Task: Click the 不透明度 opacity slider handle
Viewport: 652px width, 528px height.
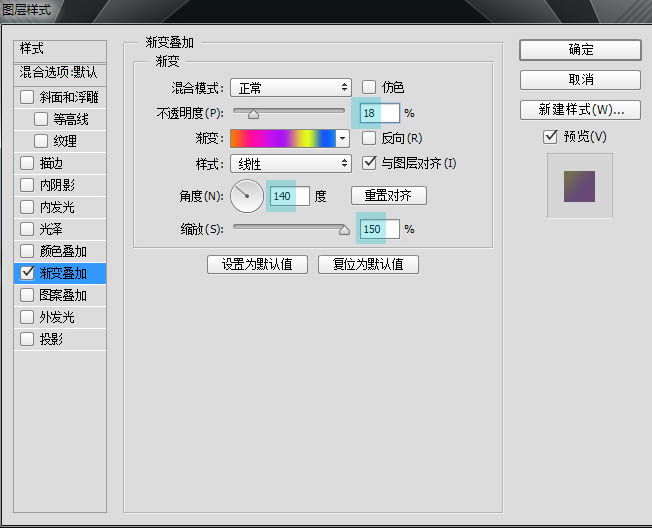Action: point(253,114)
